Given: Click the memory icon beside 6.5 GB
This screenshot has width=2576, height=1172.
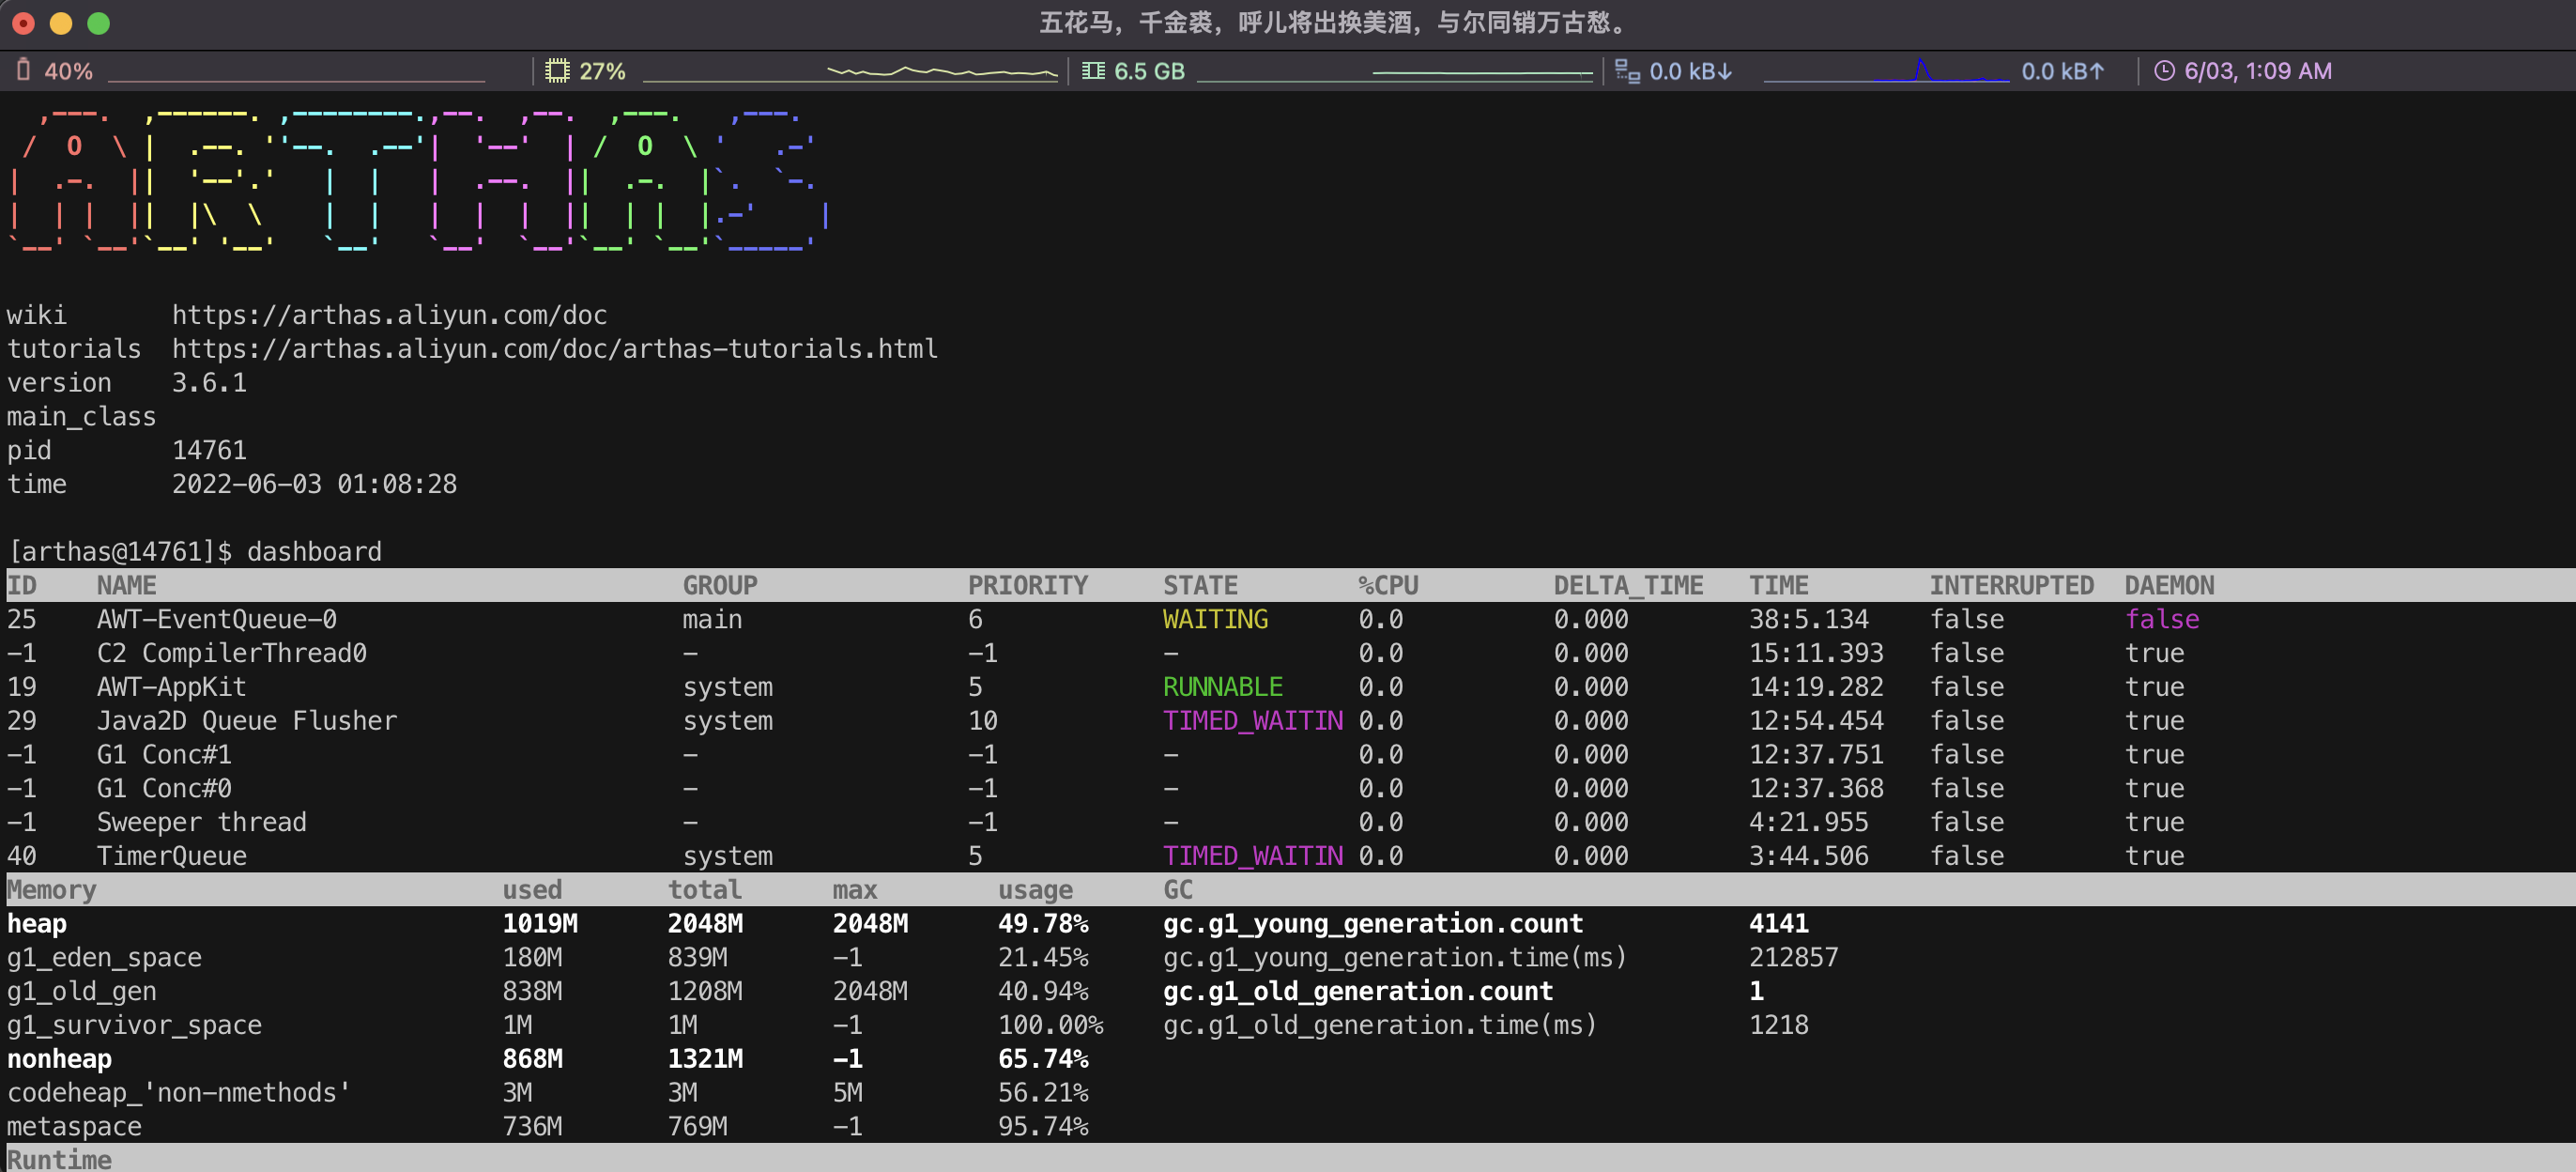Looking at the screenshot, I should coord(1093,71).
